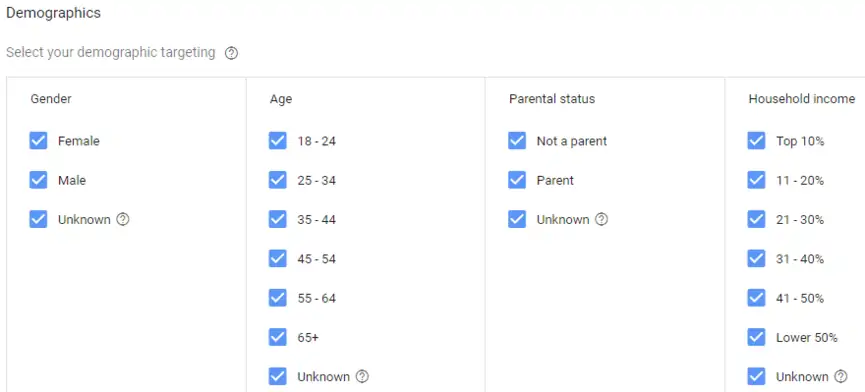Click help icon next to Age Unknown

362,377
